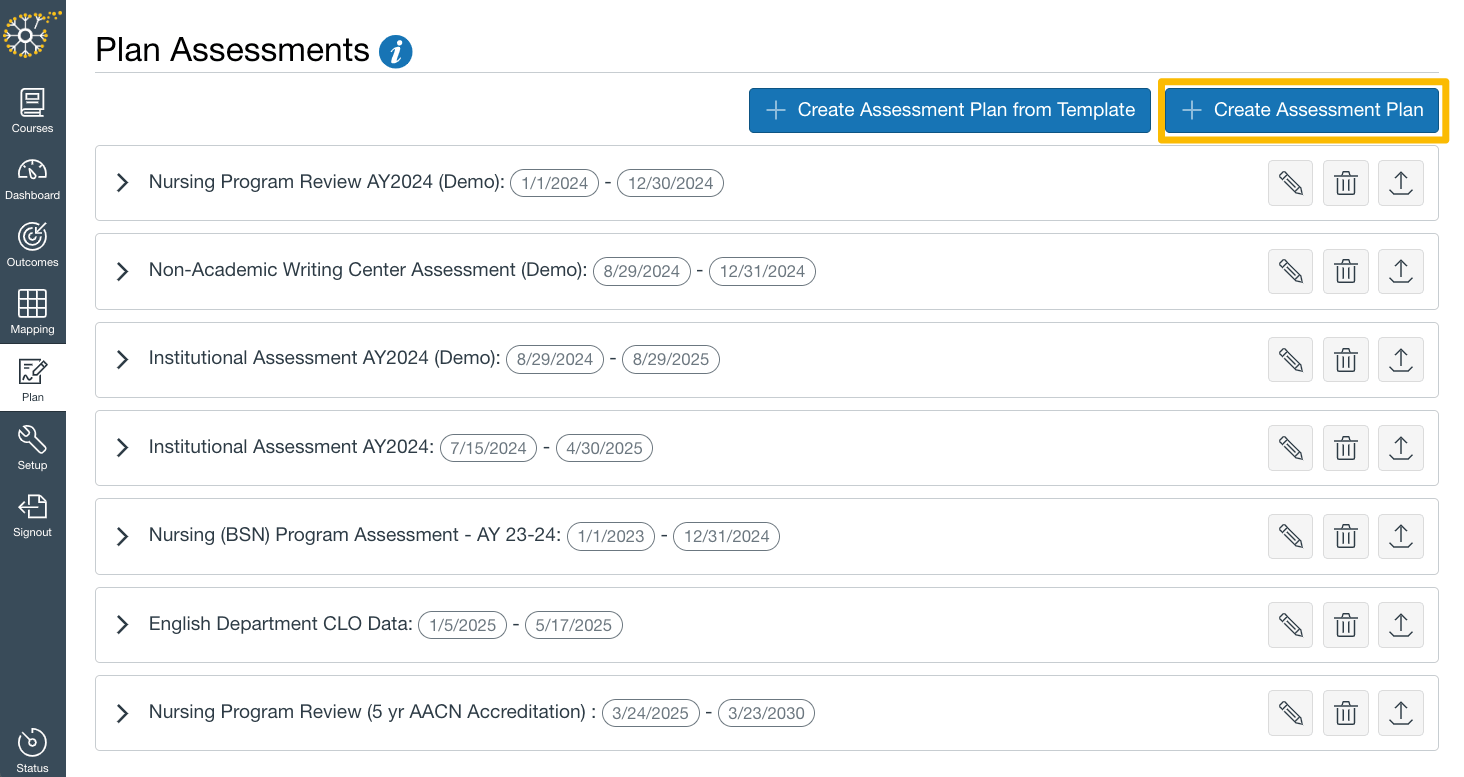The width and height of the screenshot is (1464, 777).
Task: Delete the Nursing Program Review 5 yr plan
Action: coord(1345,712)
